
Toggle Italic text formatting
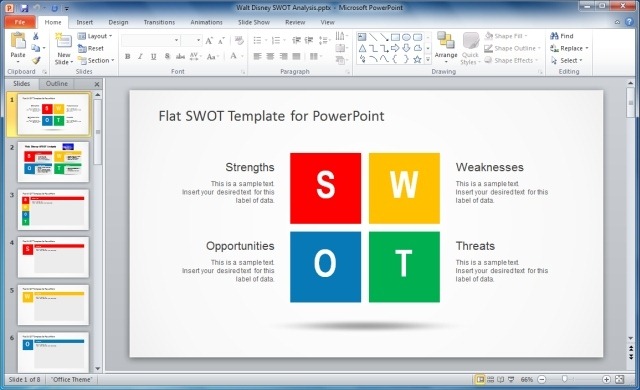coord(140,57)
